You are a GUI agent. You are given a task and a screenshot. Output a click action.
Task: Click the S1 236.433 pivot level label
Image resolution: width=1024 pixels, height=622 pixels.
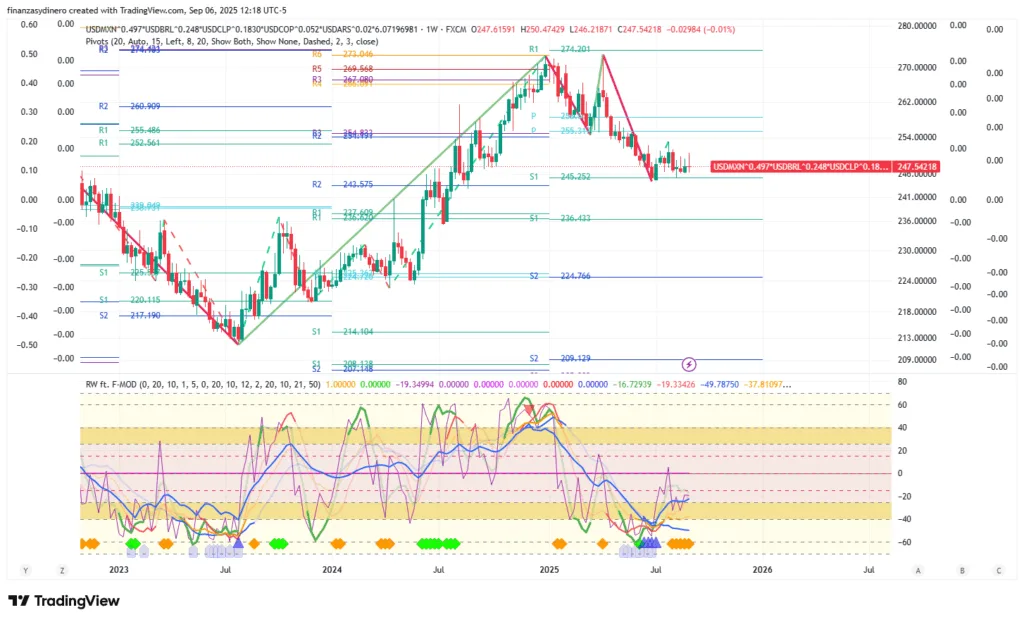point(560,218)
